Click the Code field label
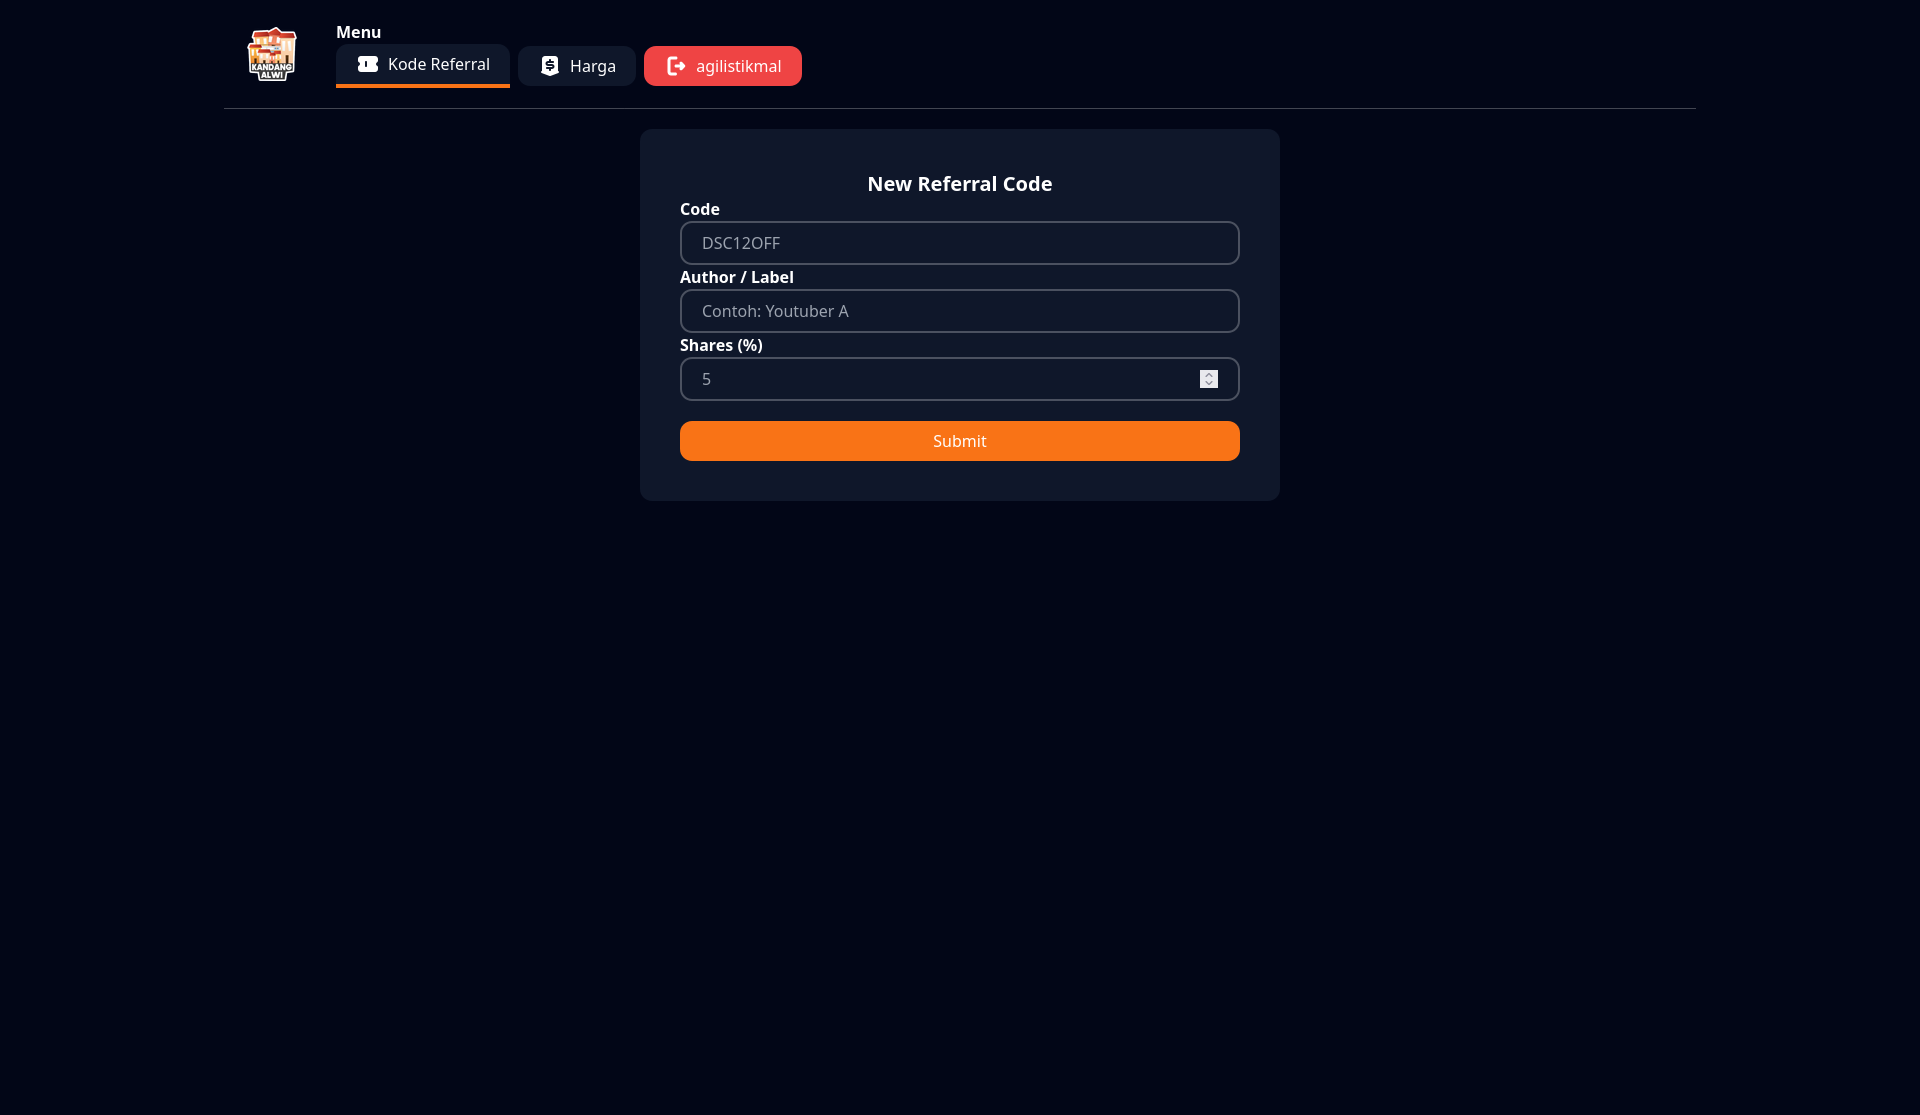The image size is (1920, 1115). pos(700,209)
